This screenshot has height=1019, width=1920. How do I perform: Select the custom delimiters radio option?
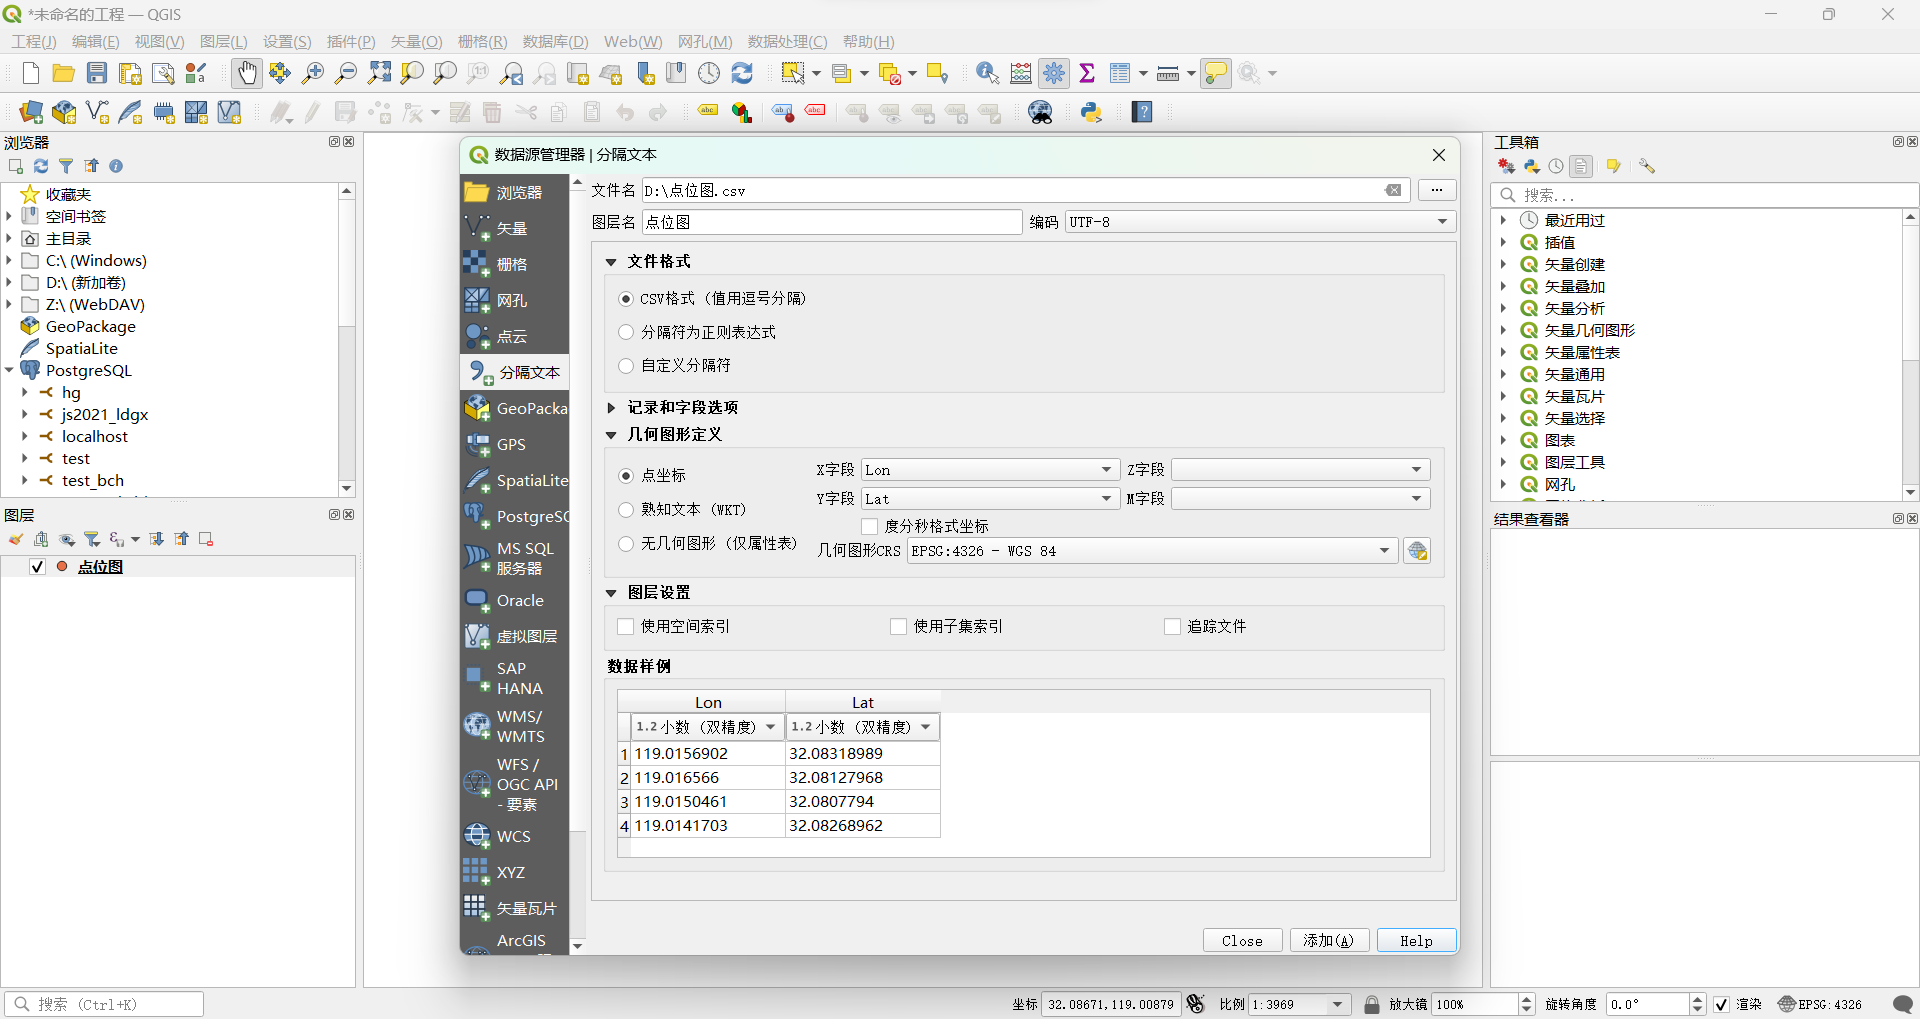(626, 366)
